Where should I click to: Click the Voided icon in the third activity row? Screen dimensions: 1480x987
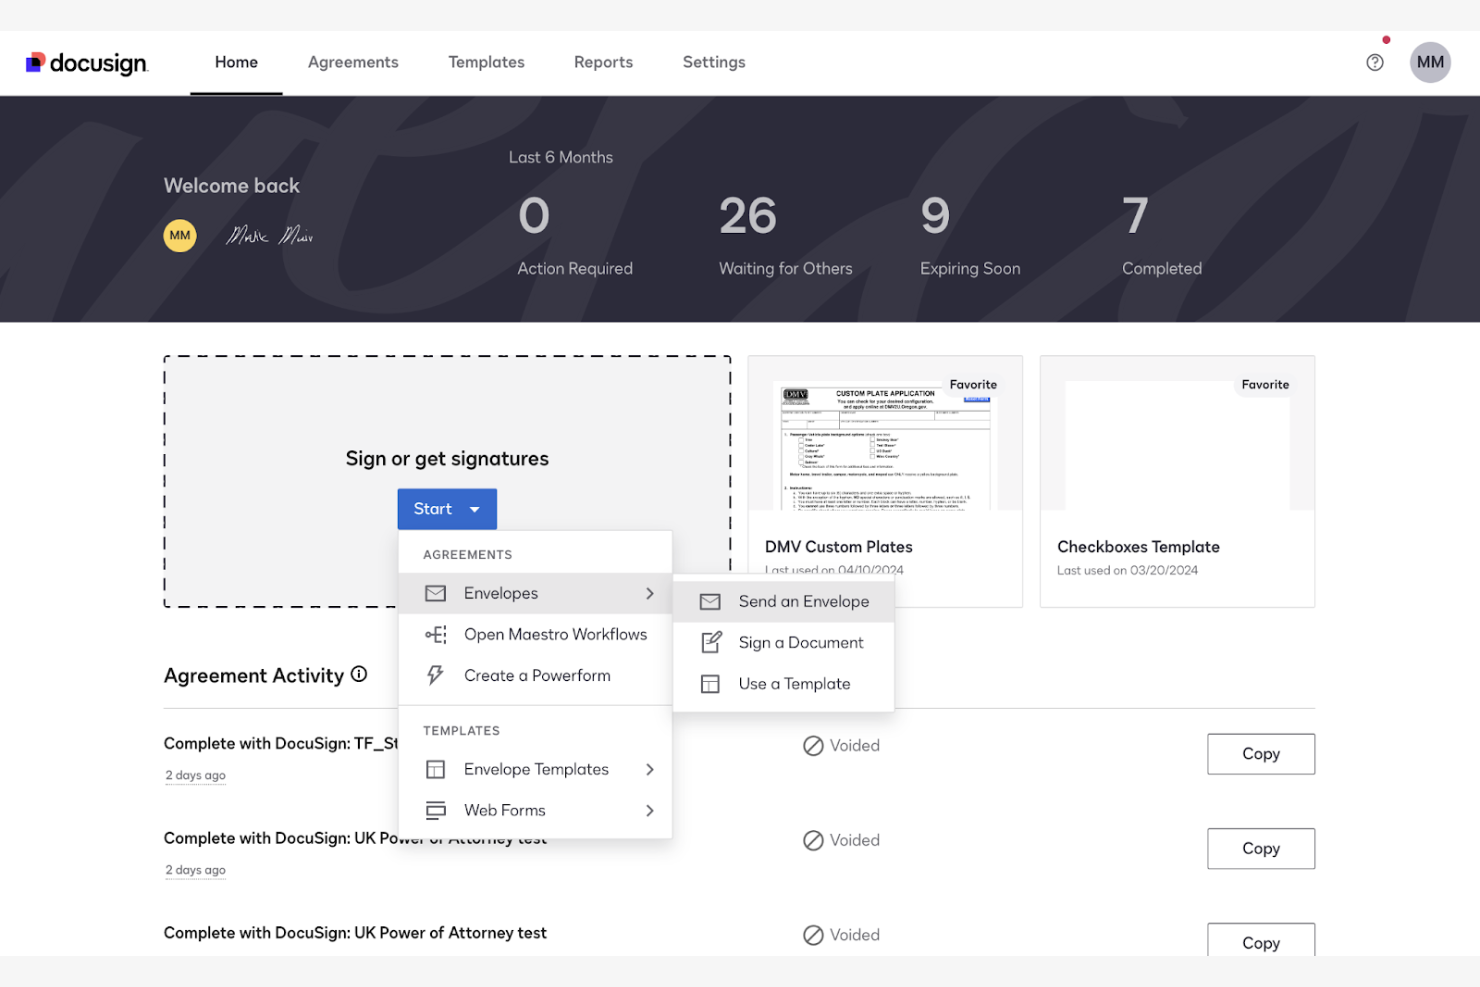click(x=813, y=935)
